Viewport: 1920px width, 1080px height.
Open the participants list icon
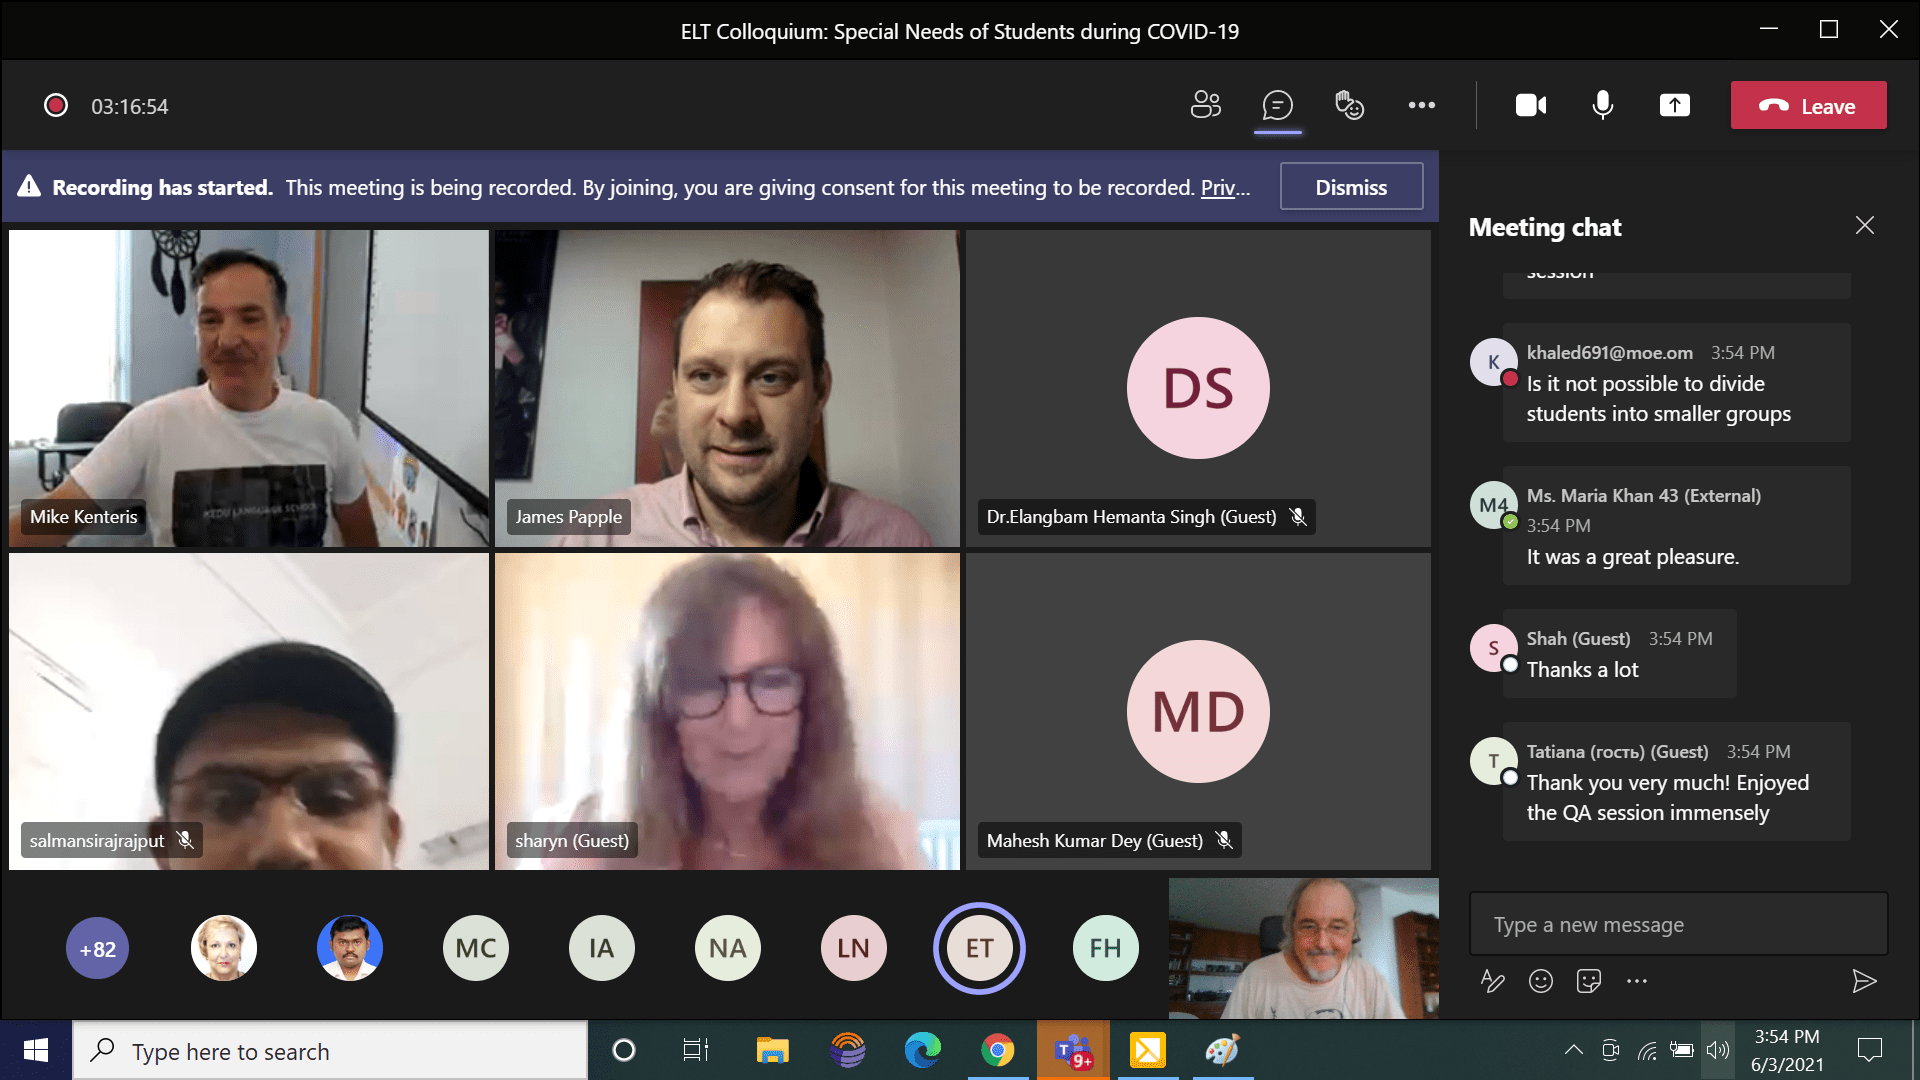tap(1205, 105)
